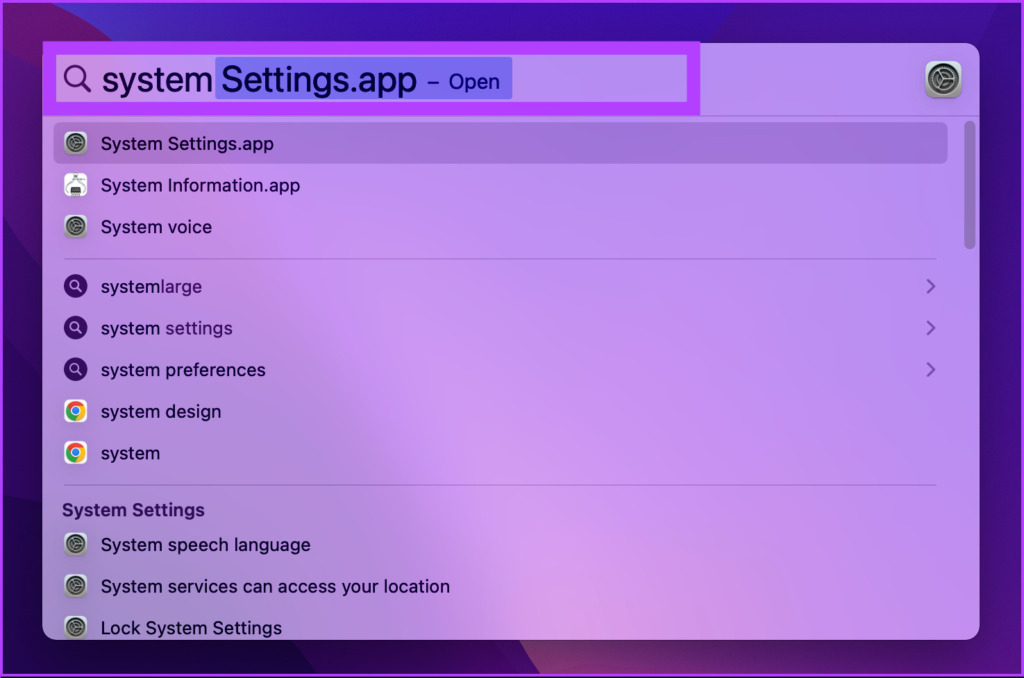Image resolution: width=1024 pixels, height=678 pixels.
Task: Open Lock System Settings result
Action: [500, 628]
